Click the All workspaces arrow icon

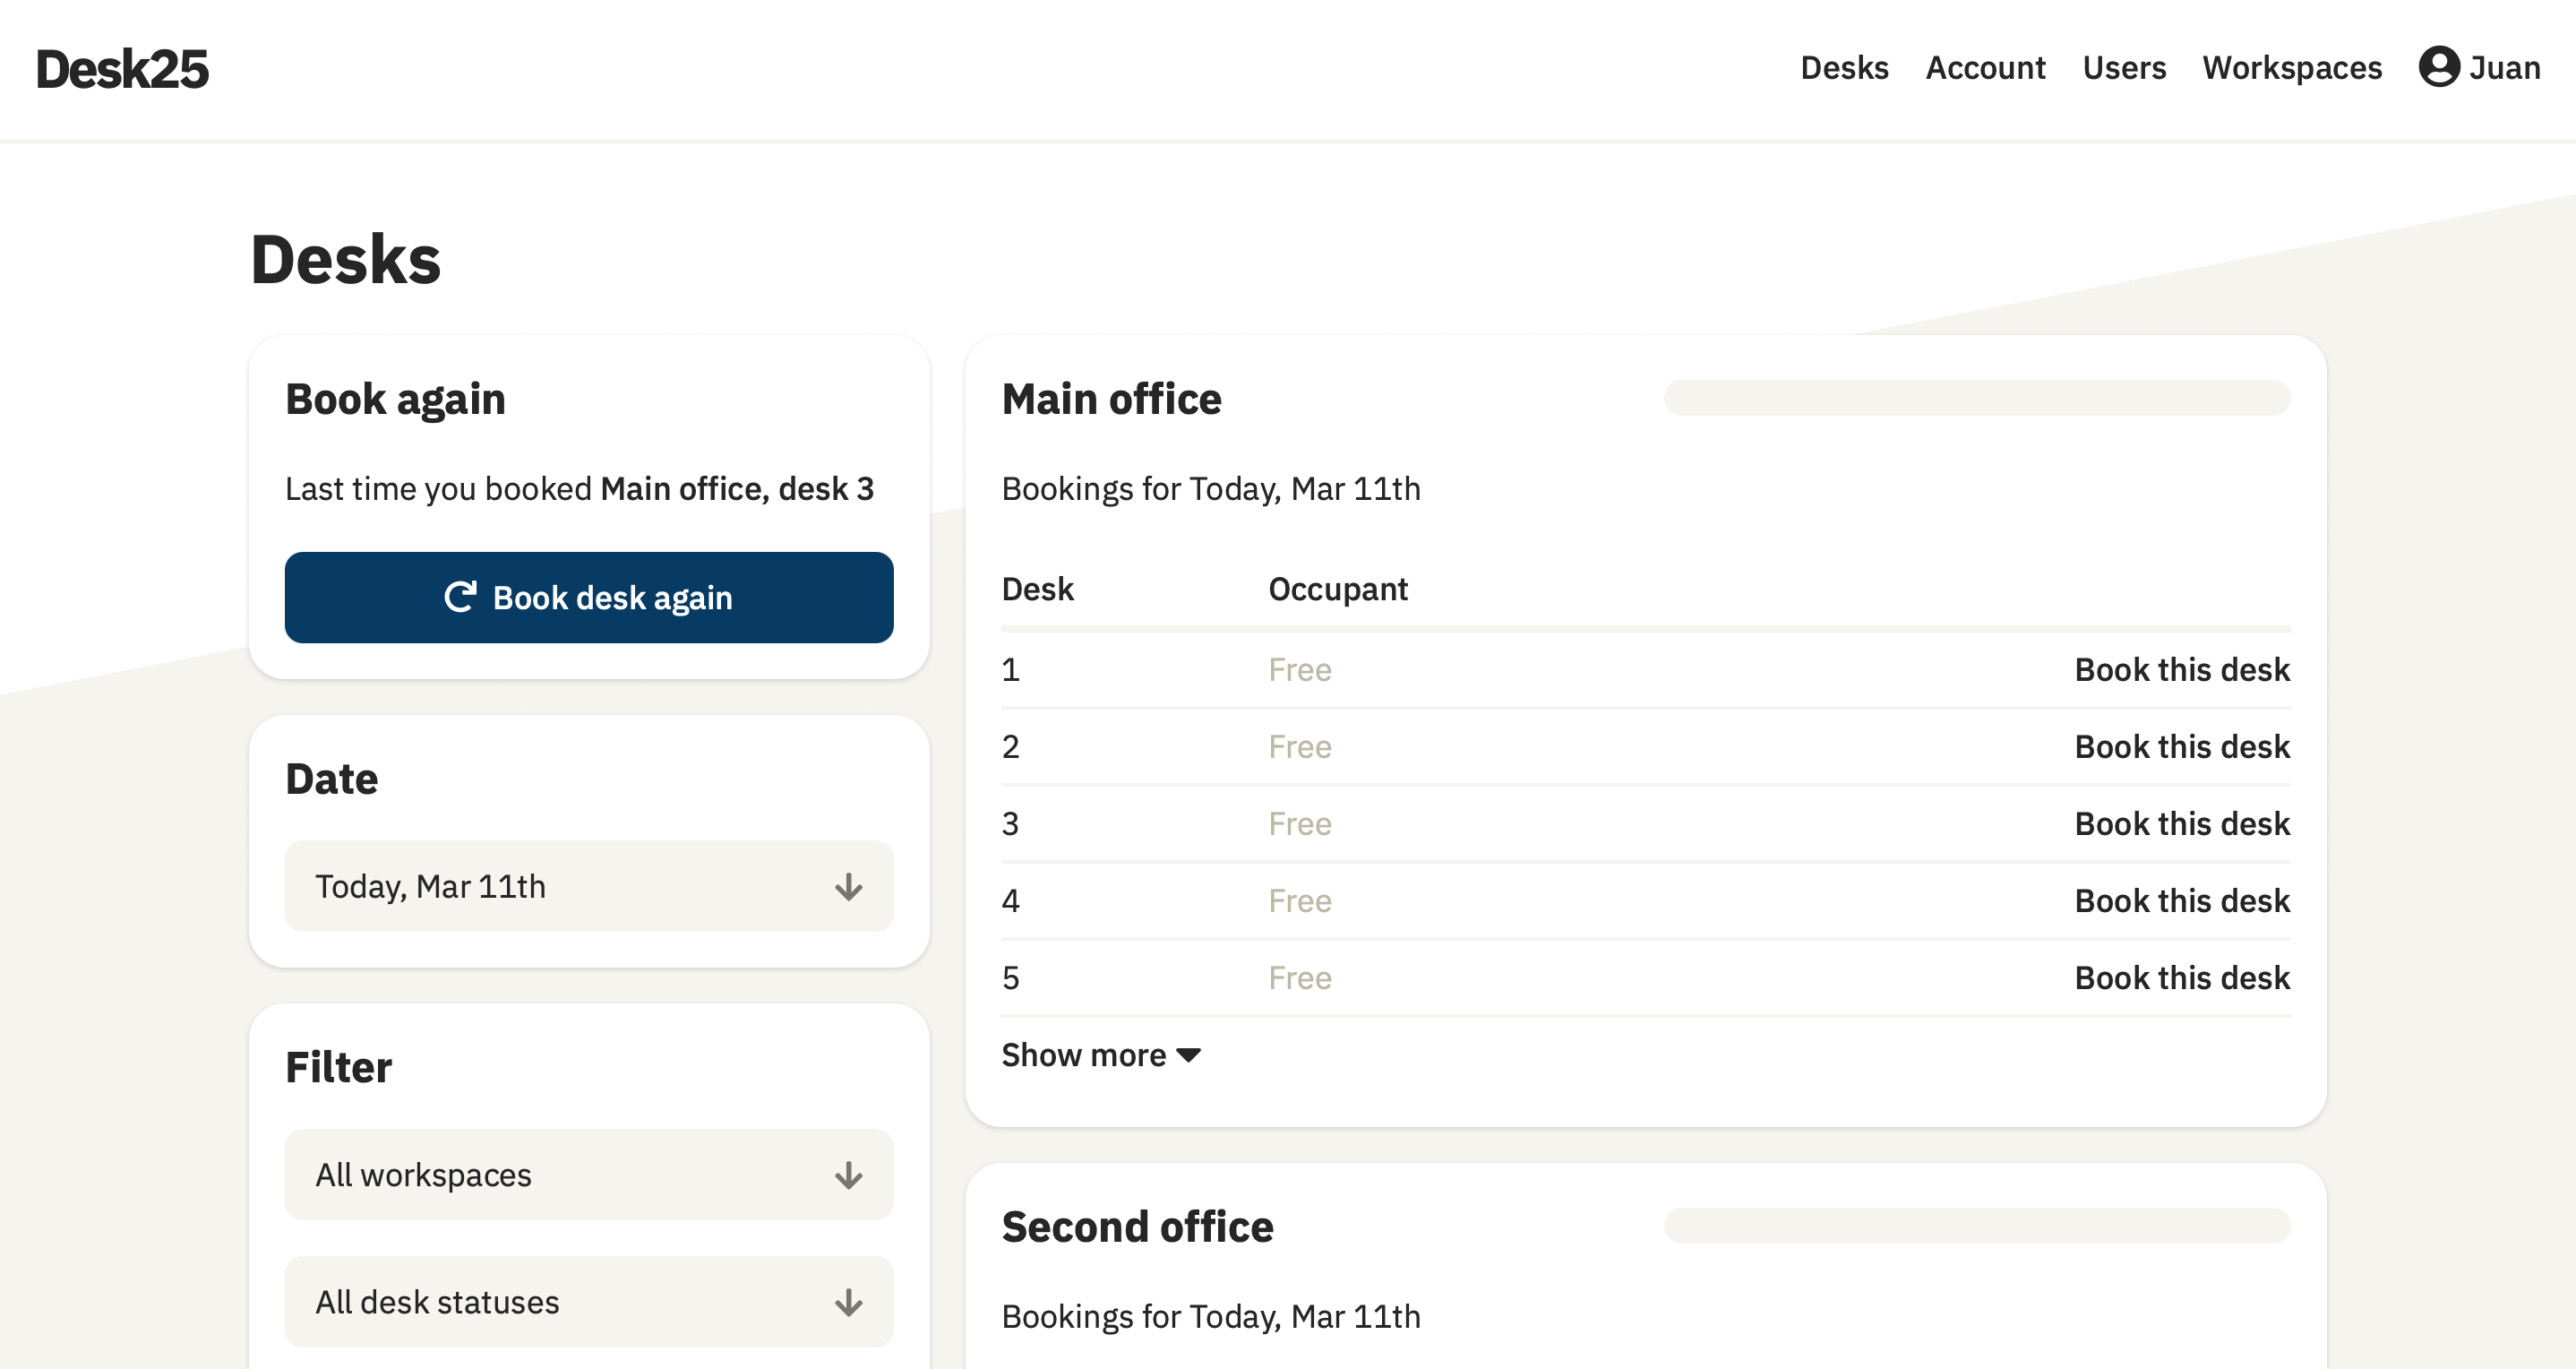pyautogui.click(x=848, y=1175)
